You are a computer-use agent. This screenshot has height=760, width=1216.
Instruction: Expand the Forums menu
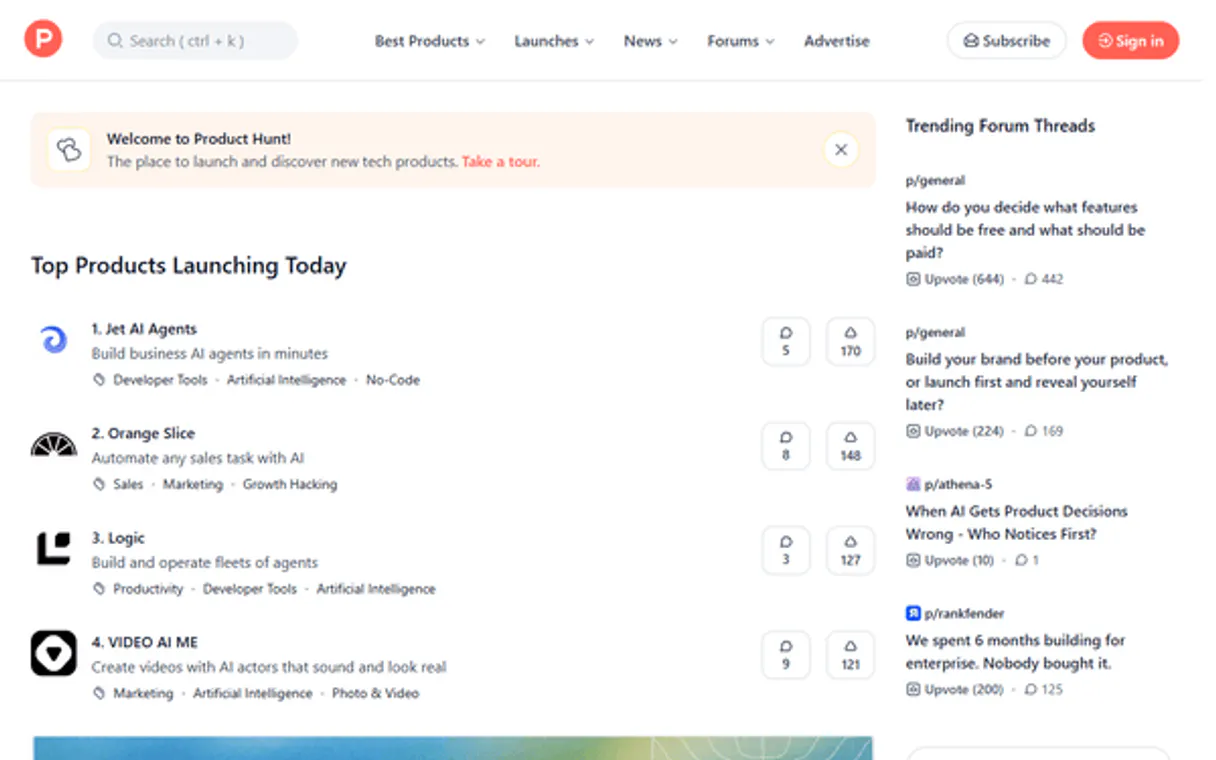tap(740, 41)
